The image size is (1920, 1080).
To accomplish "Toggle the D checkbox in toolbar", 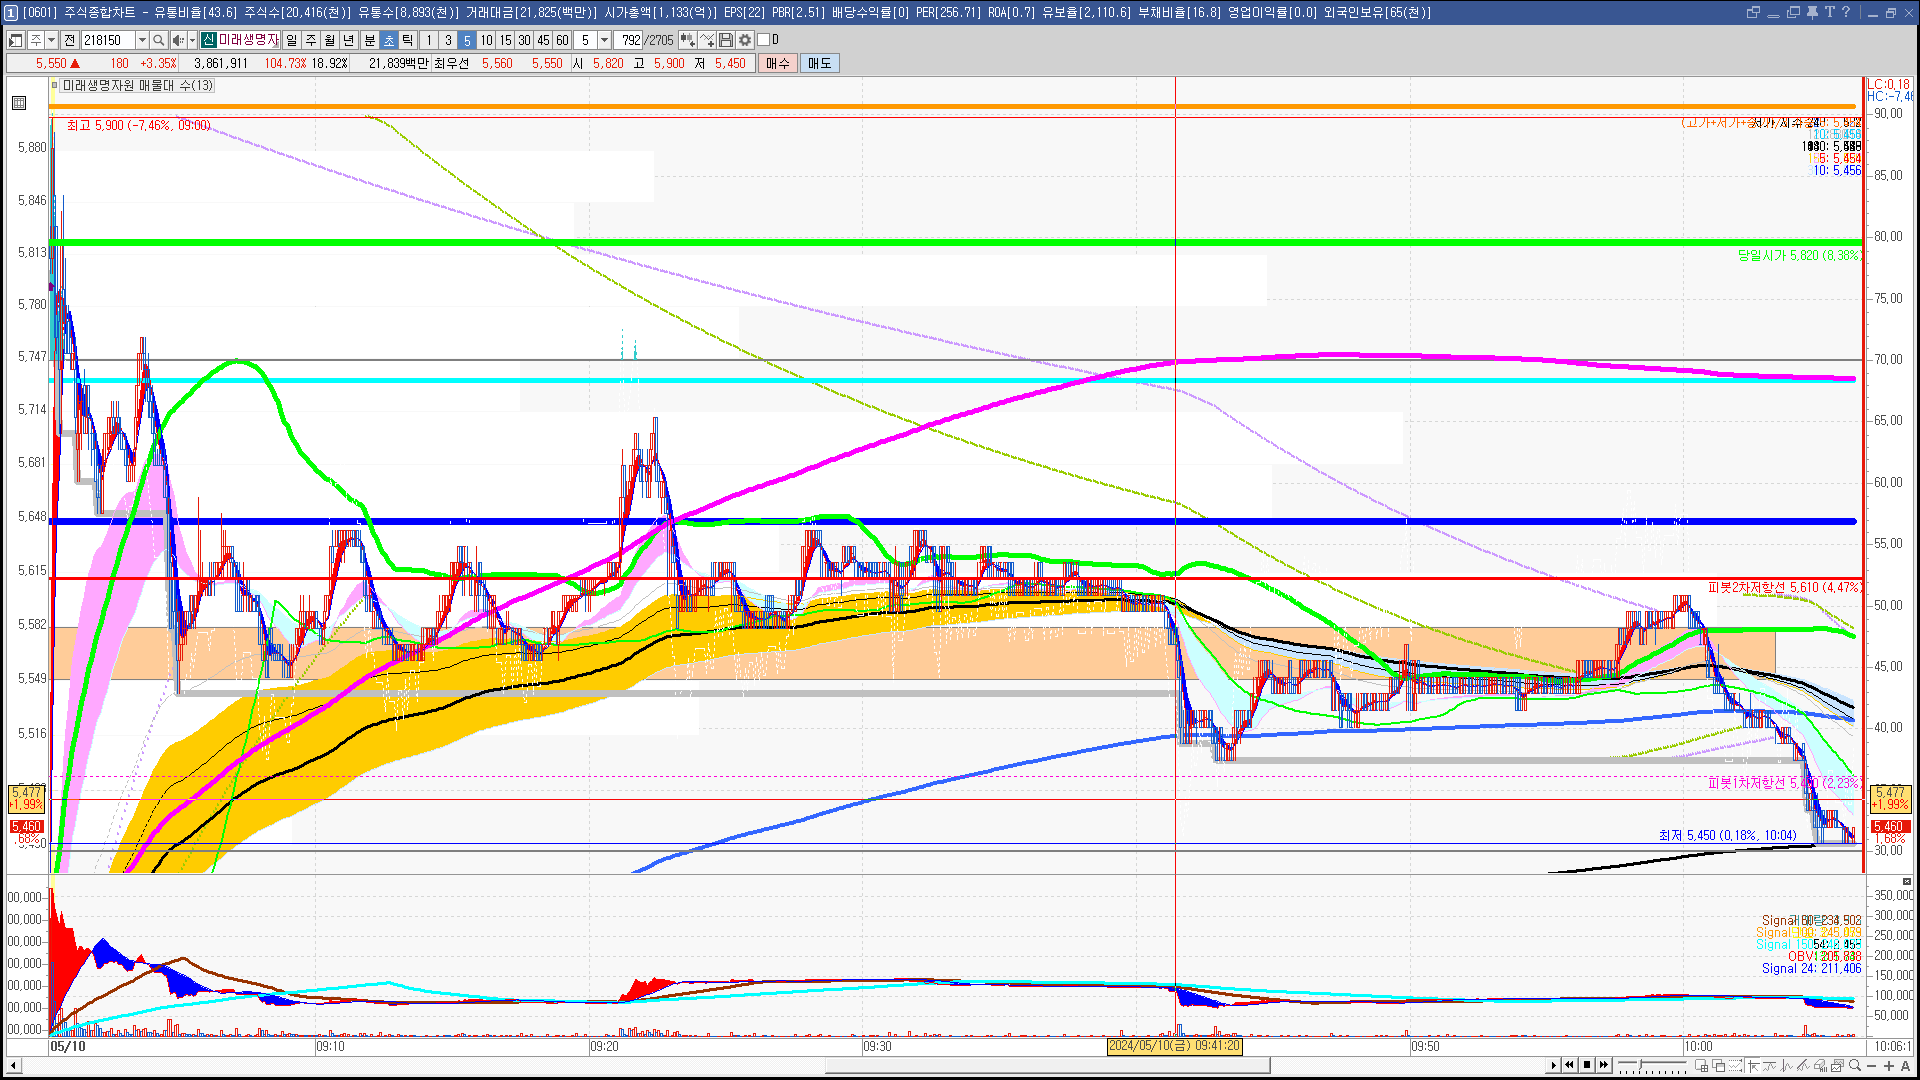I will (764, 40).
